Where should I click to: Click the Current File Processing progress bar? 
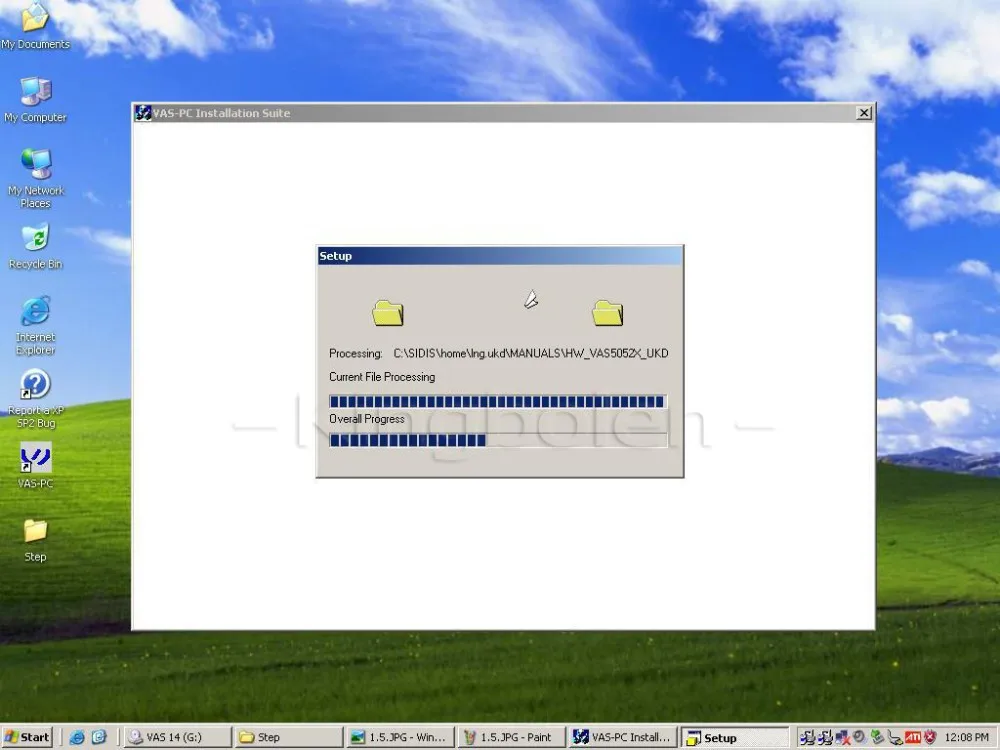point(498,401)
